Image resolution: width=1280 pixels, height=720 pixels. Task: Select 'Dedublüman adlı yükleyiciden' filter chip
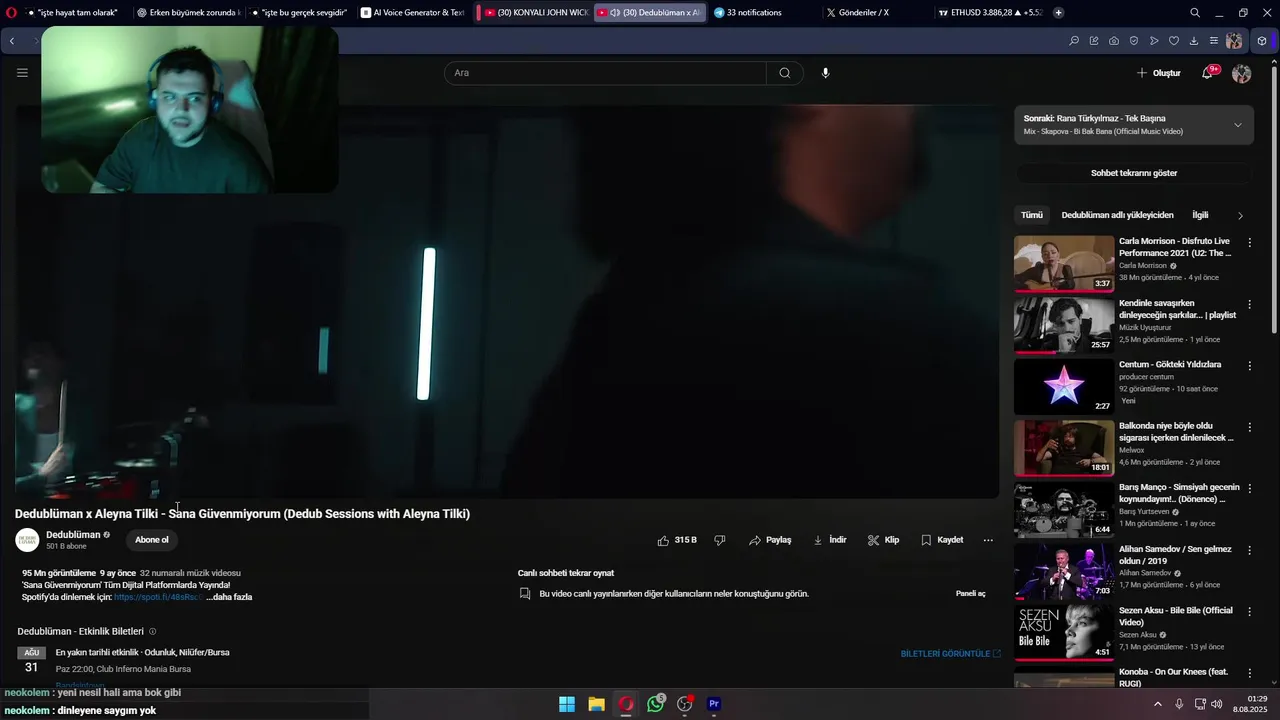1118,215
